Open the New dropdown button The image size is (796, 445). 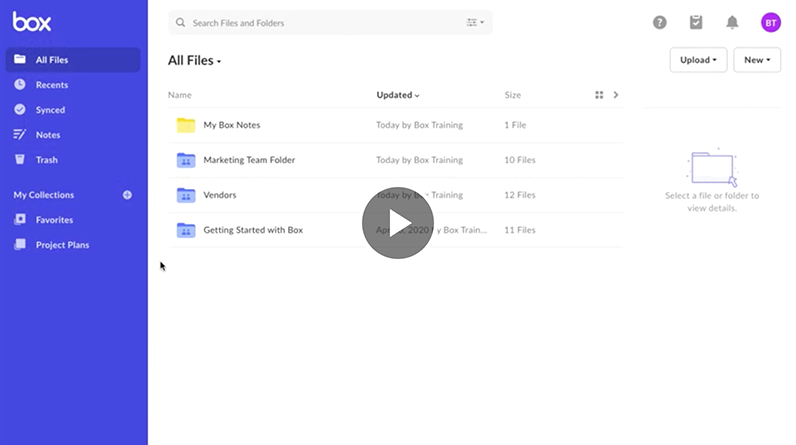757,60
